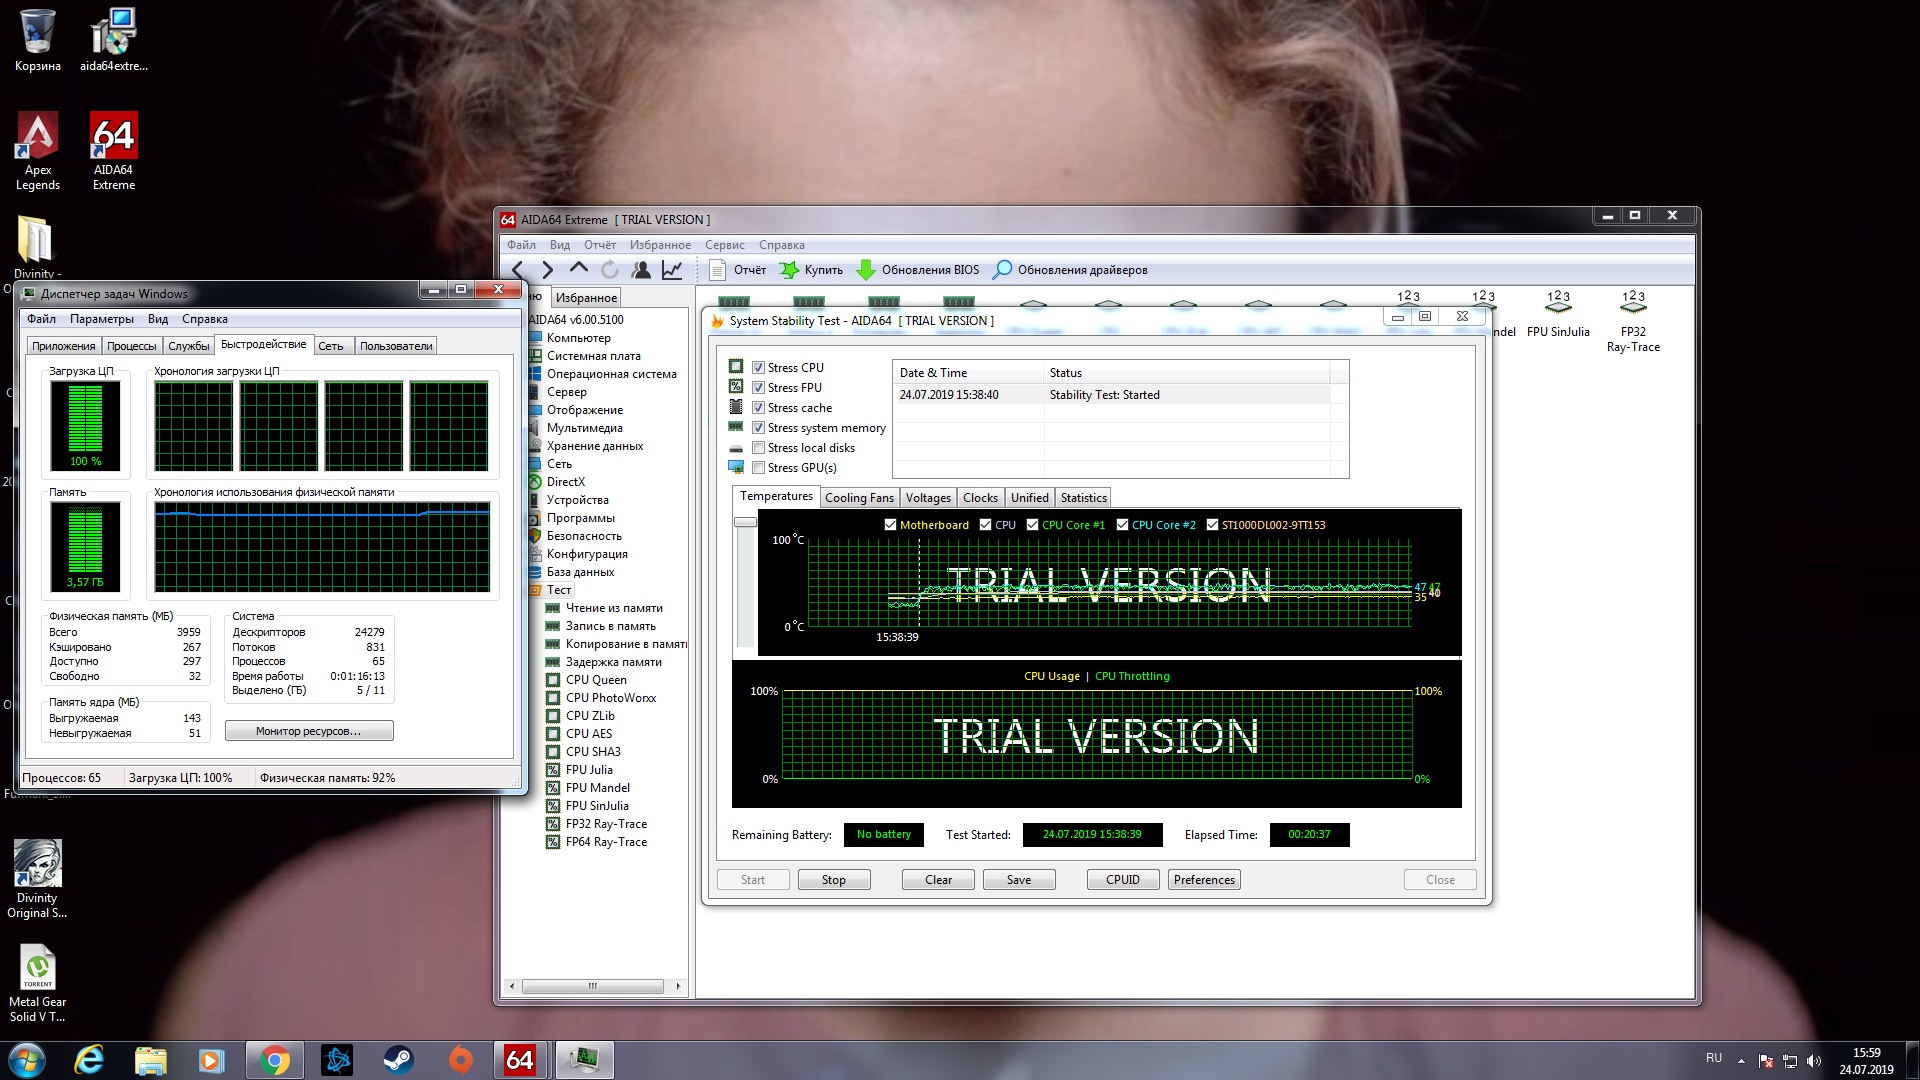Screen dimensions: 1920x1080
Task: Collapse the Тест tree node
Action: pos(558,590)
